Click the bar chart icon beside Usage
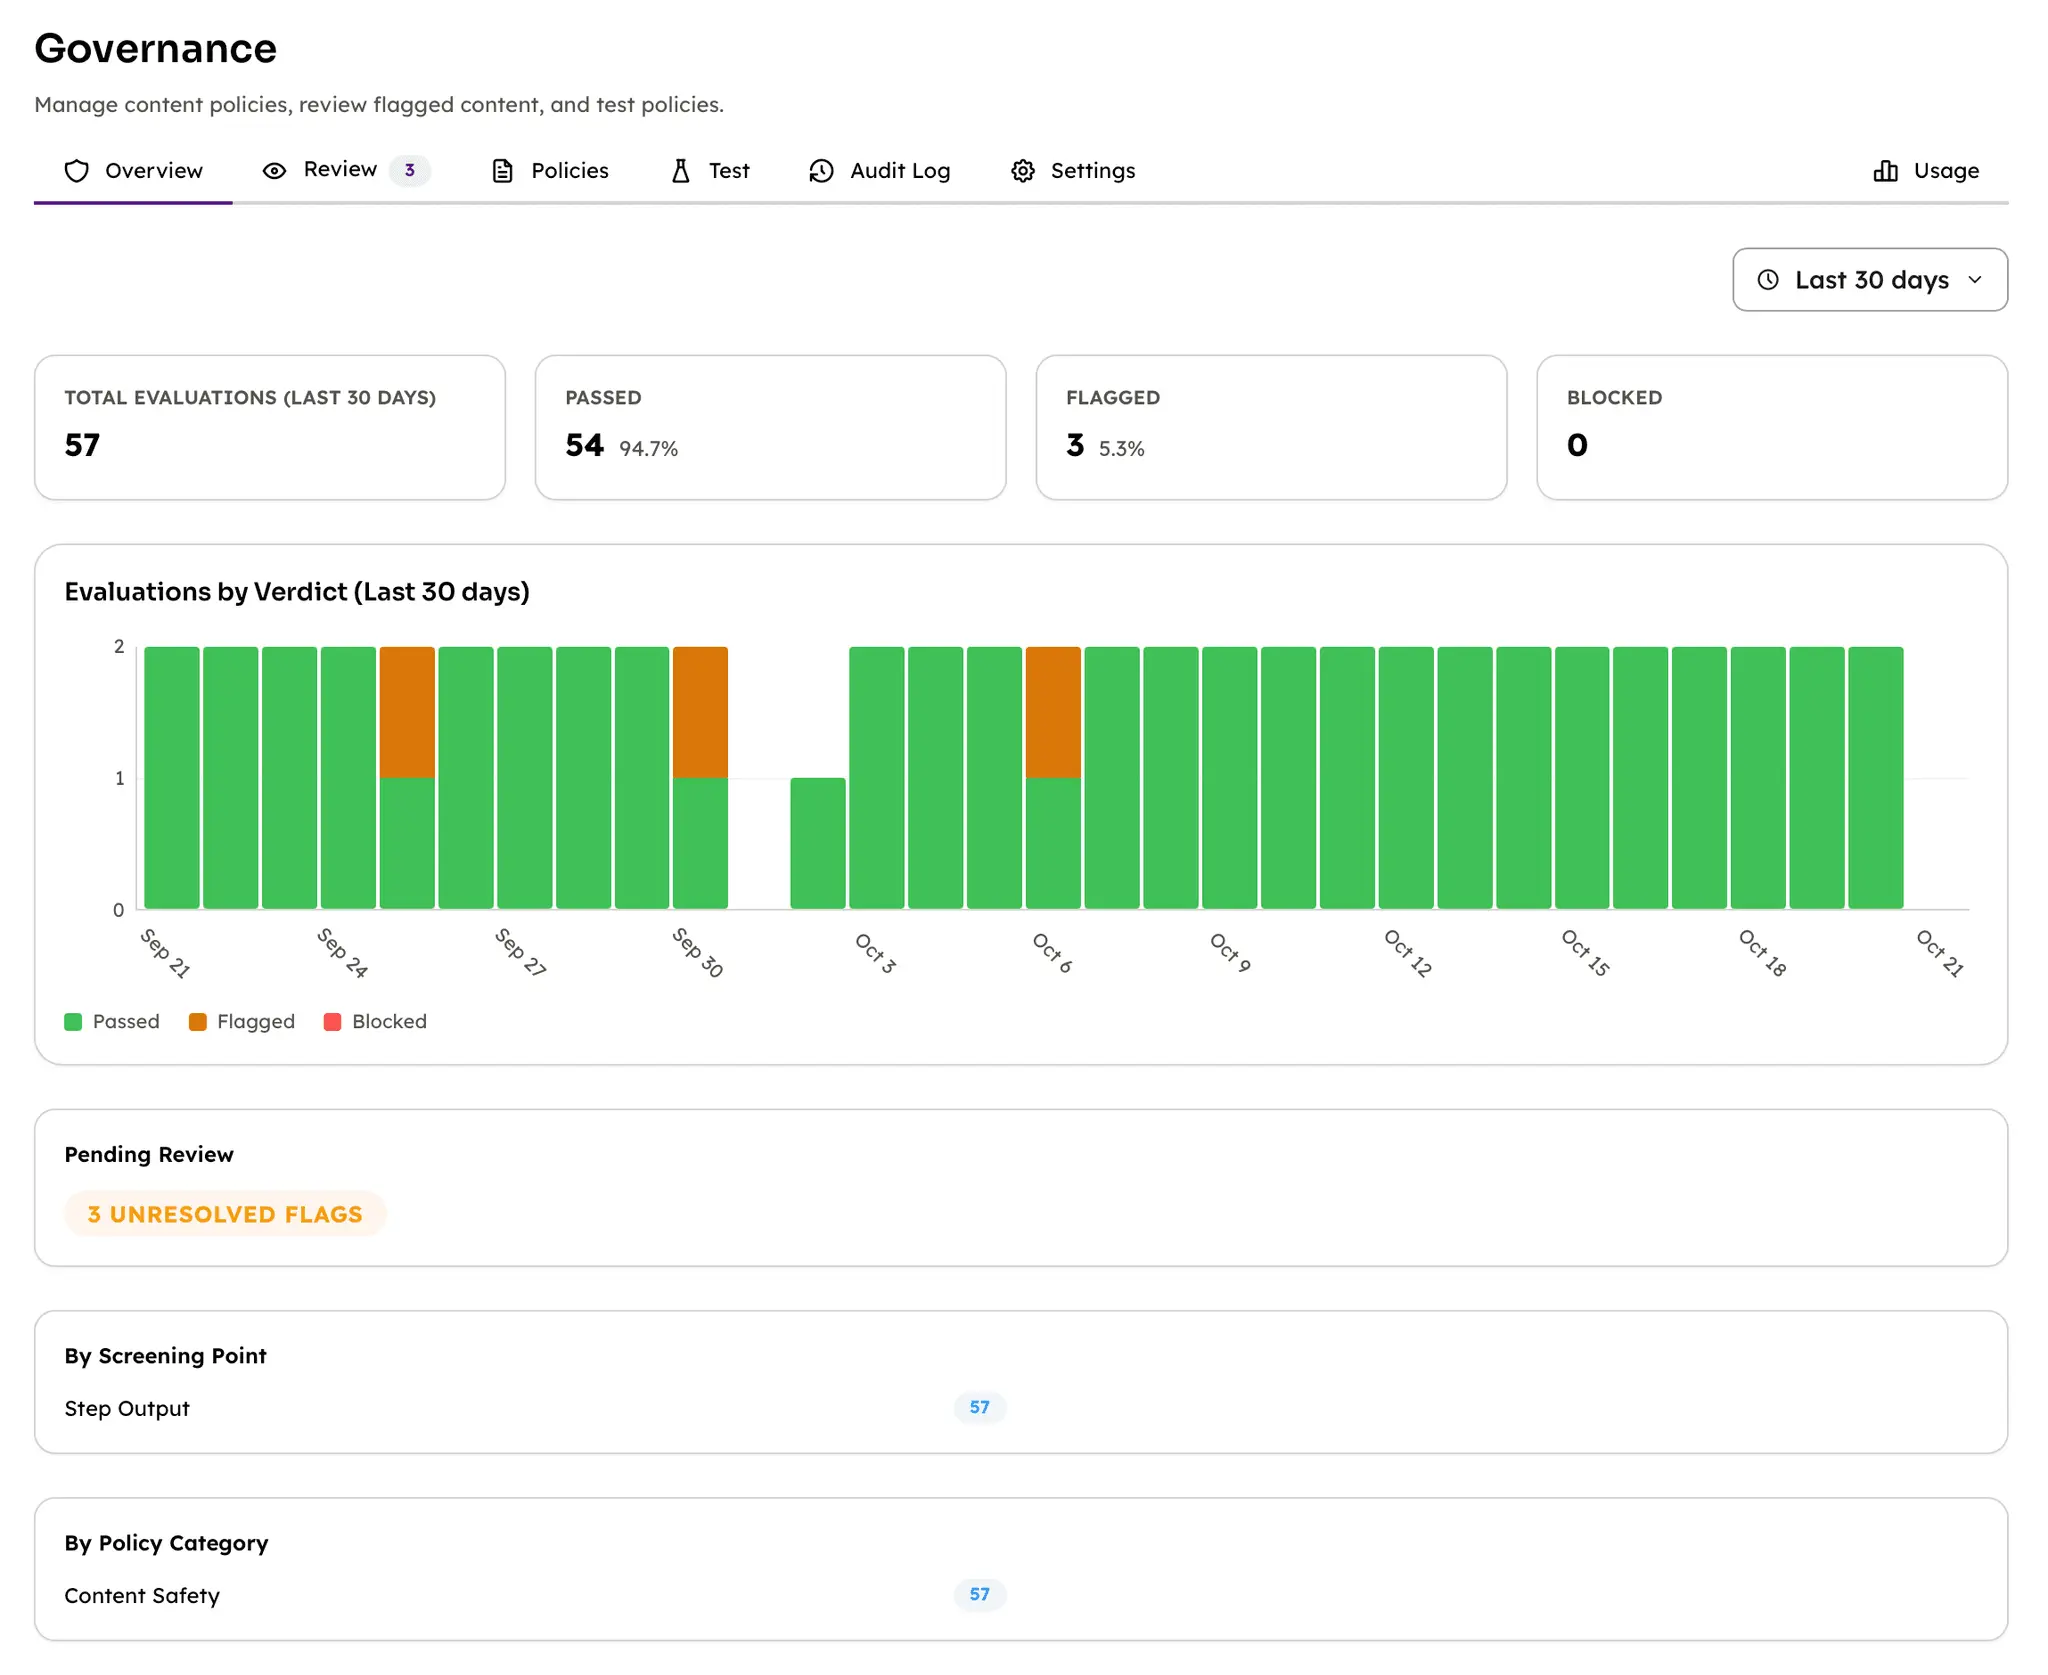Image resolution: width=2048 pixels, height=1675 pixels. point(1886,171)
